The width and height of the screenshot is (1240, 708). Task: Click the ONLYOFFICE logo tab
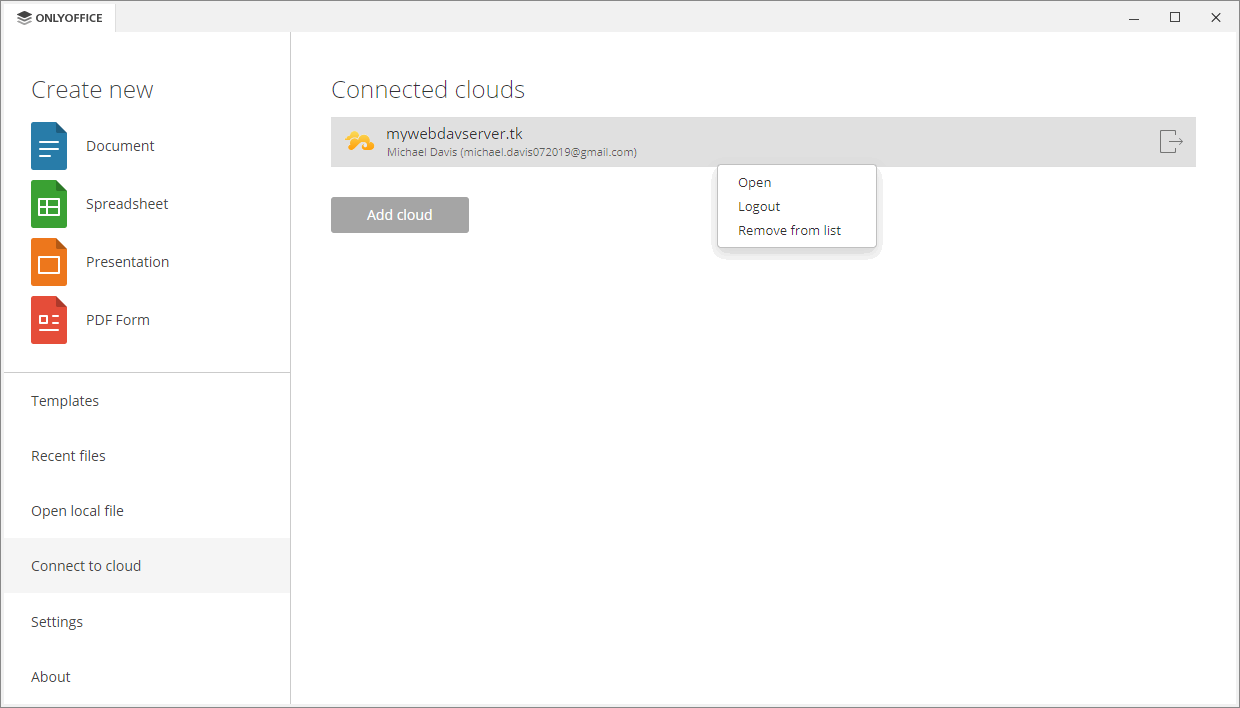[60, 18]
